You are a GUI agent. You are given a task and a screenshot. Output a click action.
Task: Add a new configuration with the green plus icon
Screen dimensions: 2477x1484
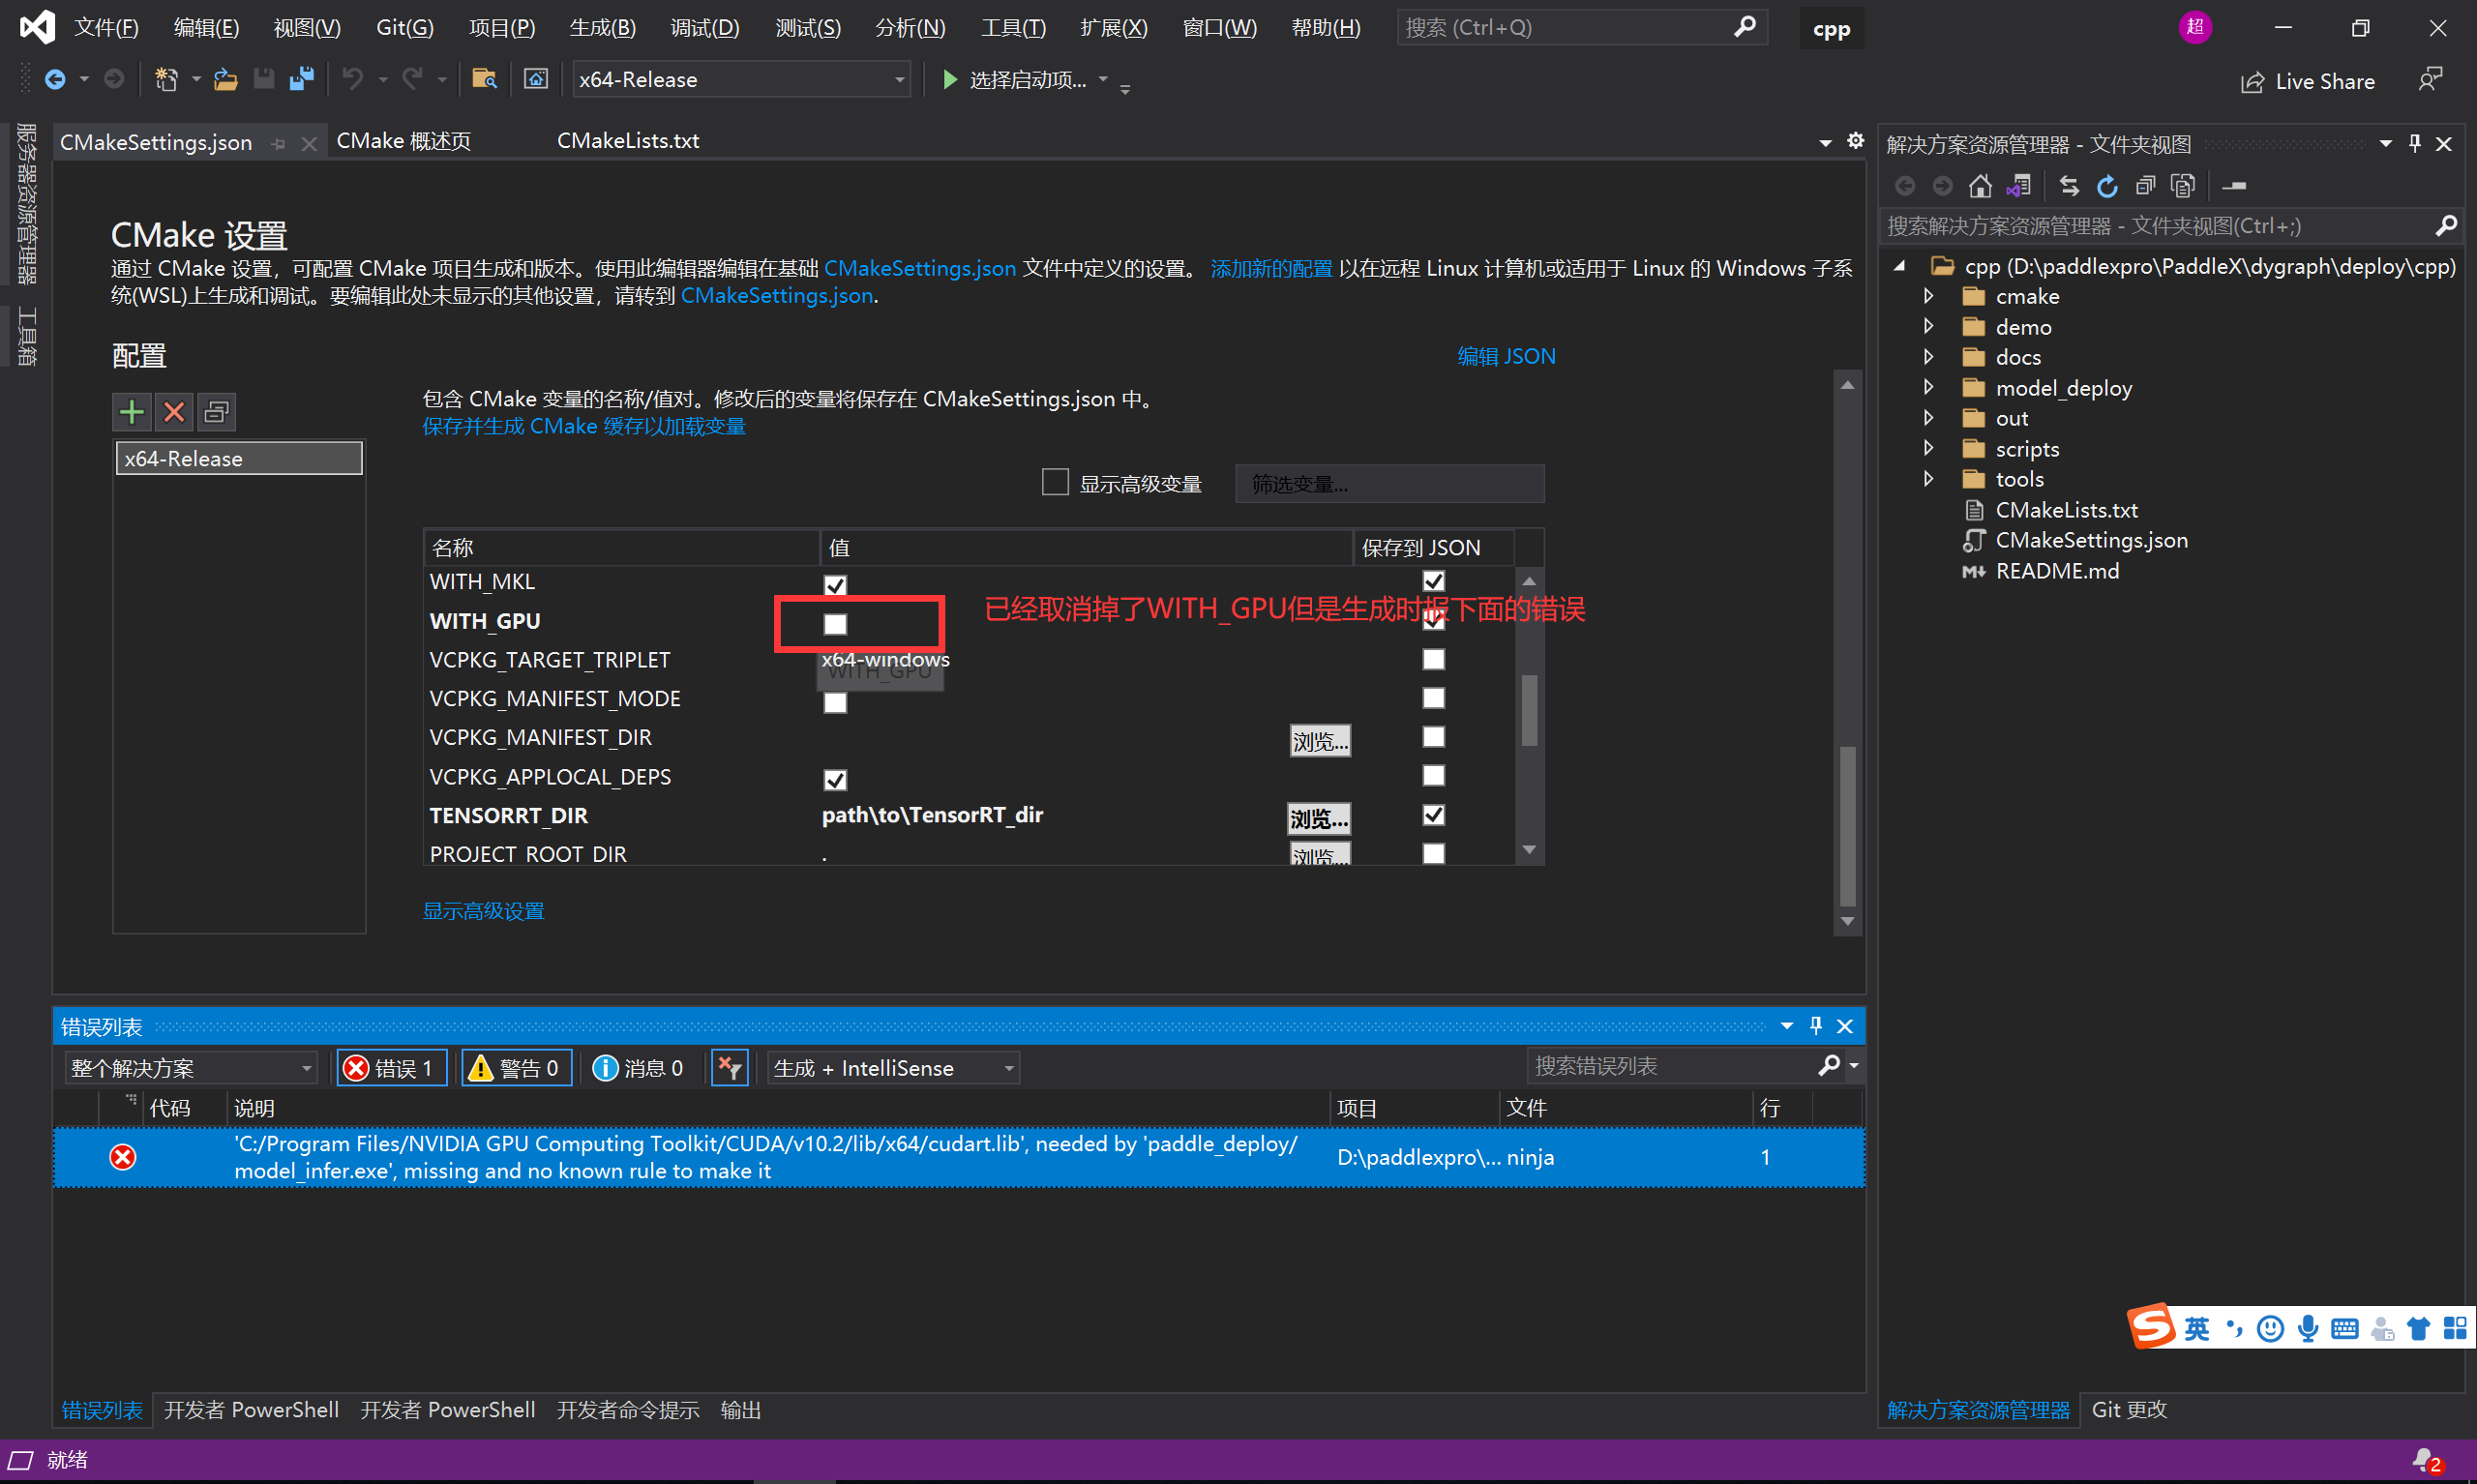click(131, 411)
